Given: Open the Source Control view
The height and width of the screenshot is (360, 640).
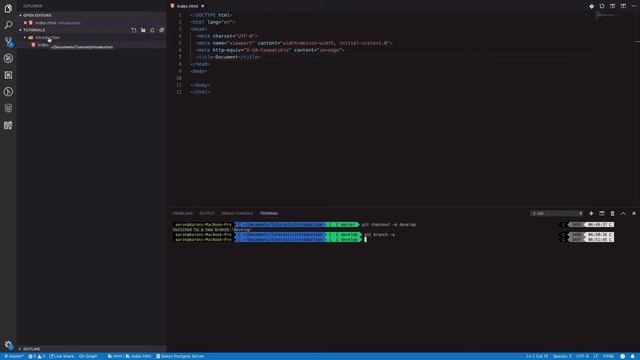Looking at the screenshot, I should pos(8,42).
